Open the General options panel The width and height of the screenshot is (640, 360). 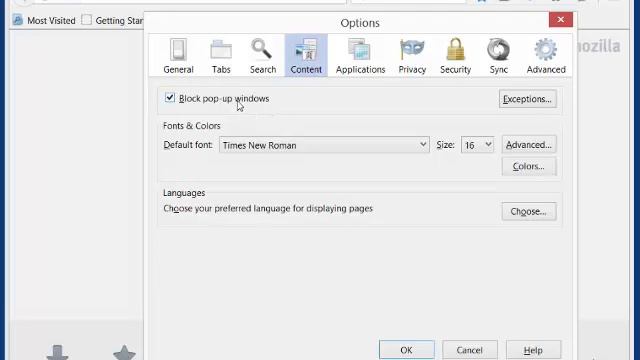178,56
